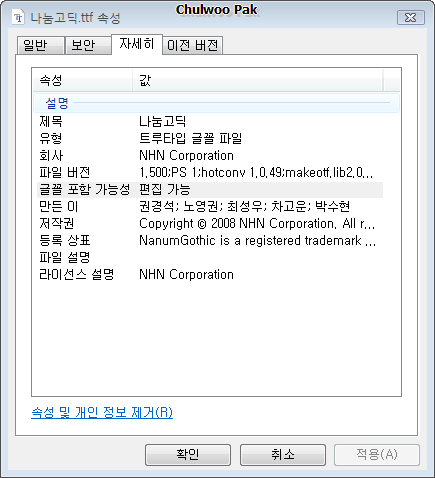Image resolution: width=435 pixels, height=478 pixels.
Task: Select the 회사 property row
Action: [x=210, y=155]
